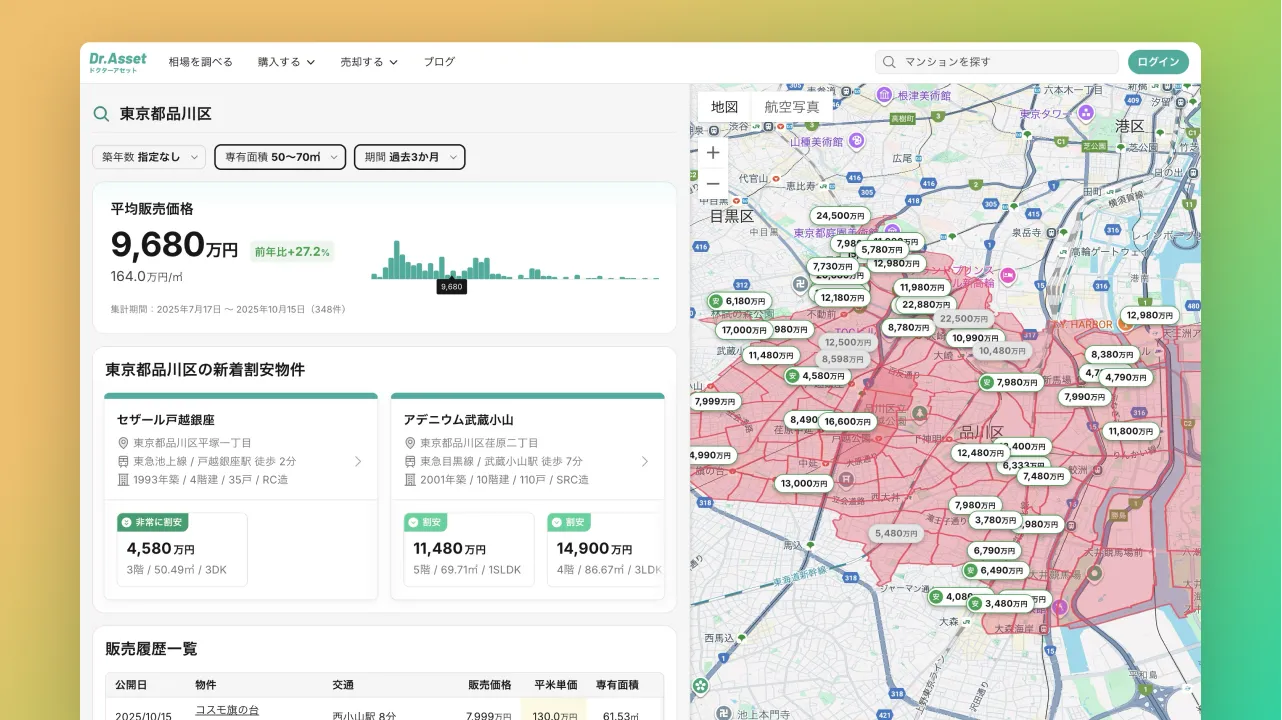The height and width of the screenshot is (720, 1282).
Task: Select 相場を調べる in the top menu
Action: (202, 61)
